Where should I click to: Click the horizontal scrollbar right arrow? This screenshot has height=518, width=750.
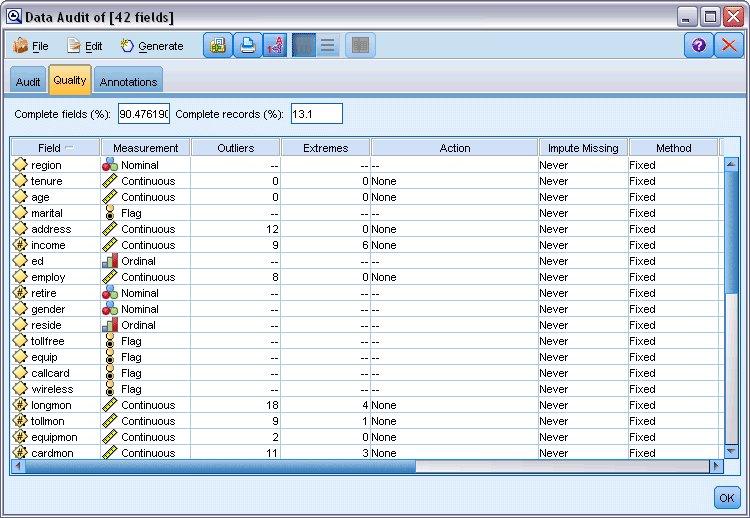pos(716,465)
